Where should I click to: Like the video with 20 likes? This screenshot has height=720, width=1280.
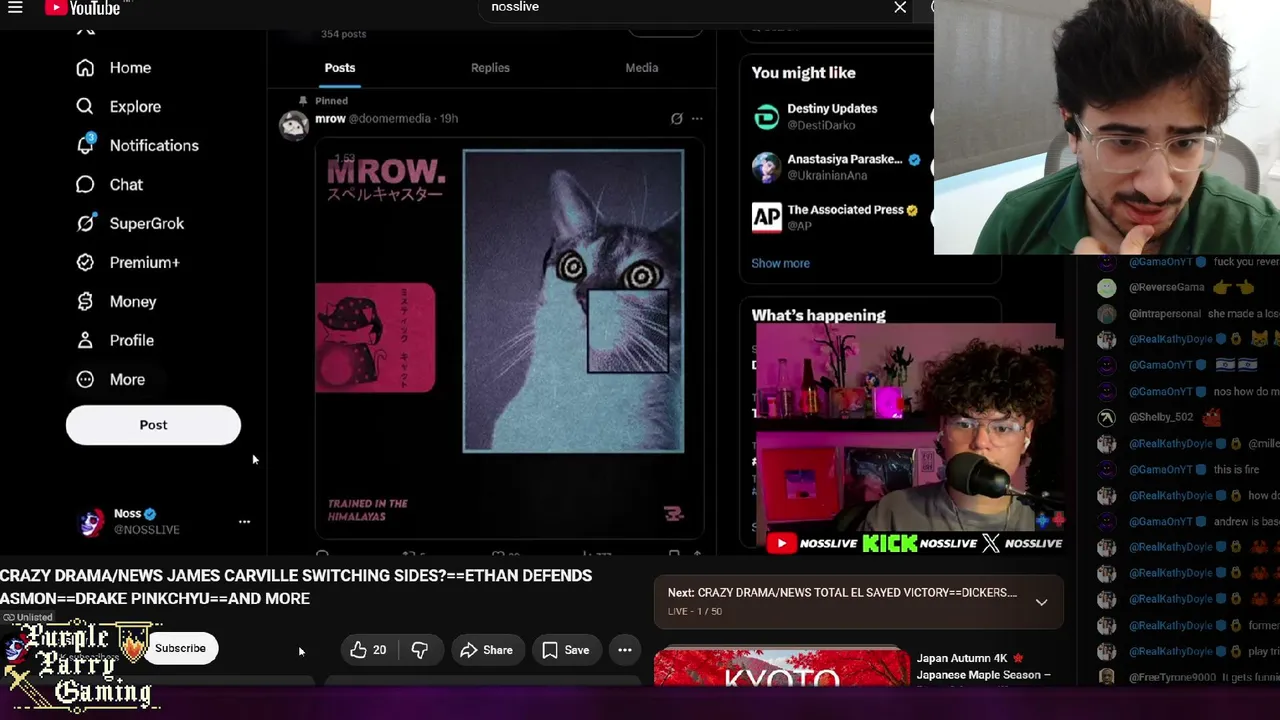coord(368,650)
